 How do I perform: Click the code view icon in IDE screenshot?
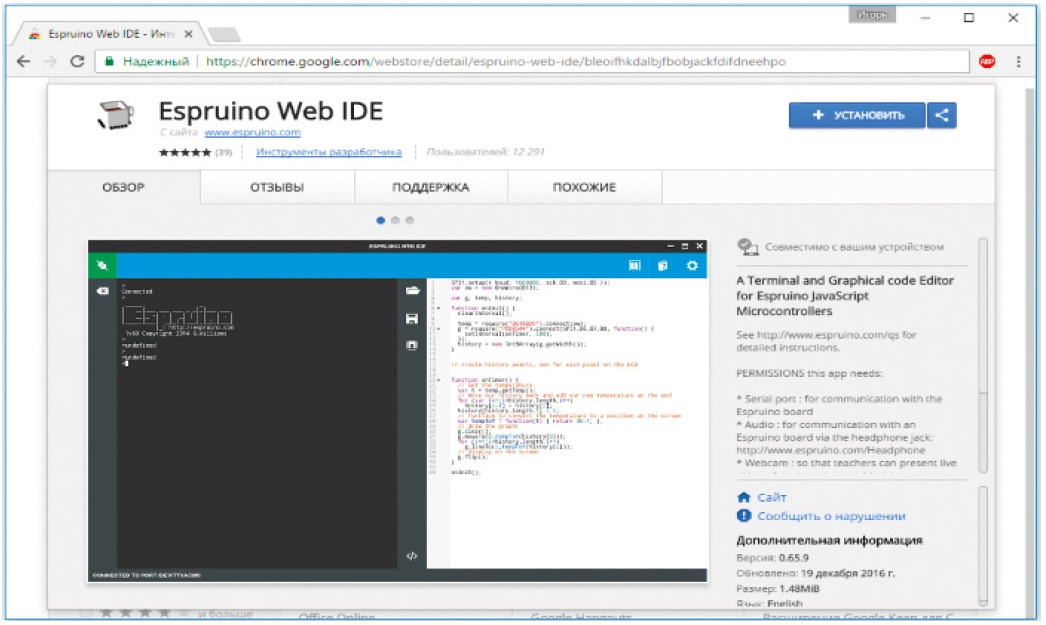412,556
